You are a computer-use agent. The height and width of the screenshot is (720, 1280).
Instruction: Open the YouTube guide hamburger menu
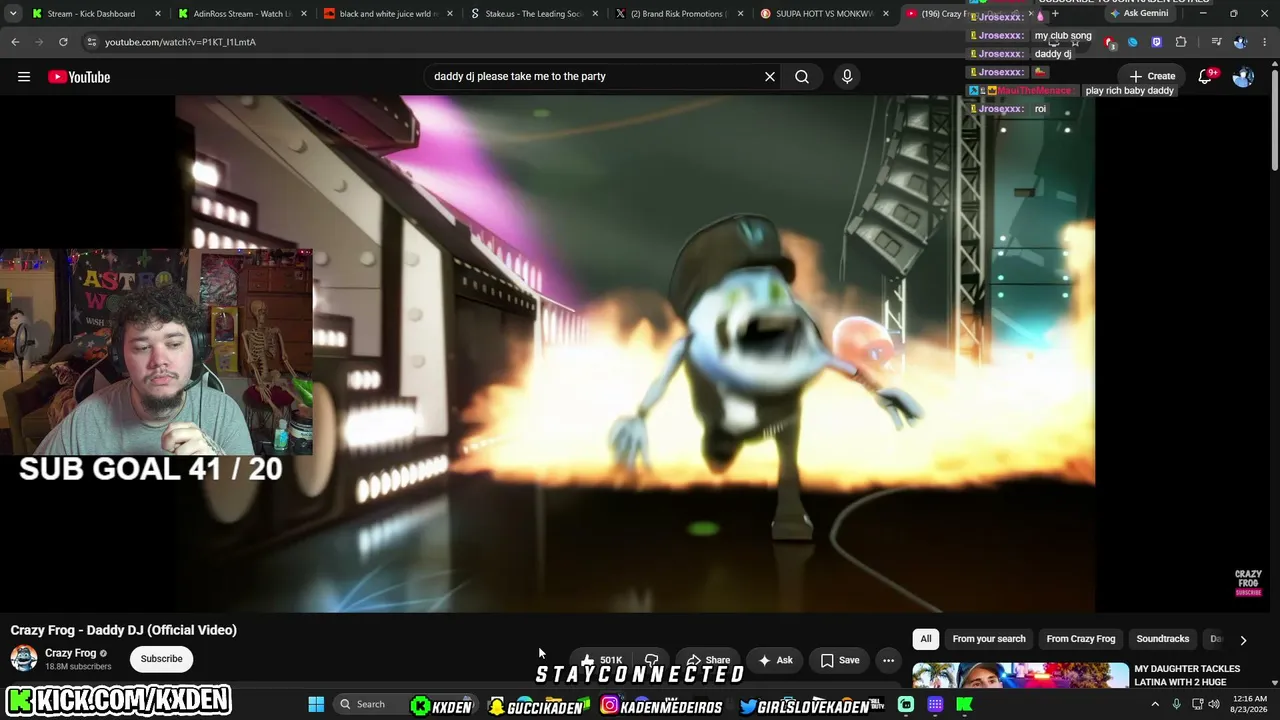pyautogui.click(x=24, y=77)
